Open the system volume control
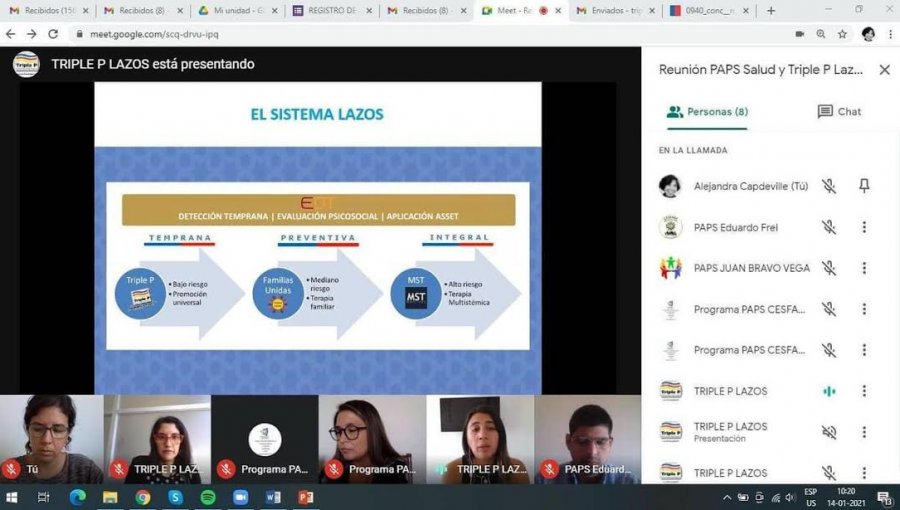 pyautogui.click(x=791, y=497)
